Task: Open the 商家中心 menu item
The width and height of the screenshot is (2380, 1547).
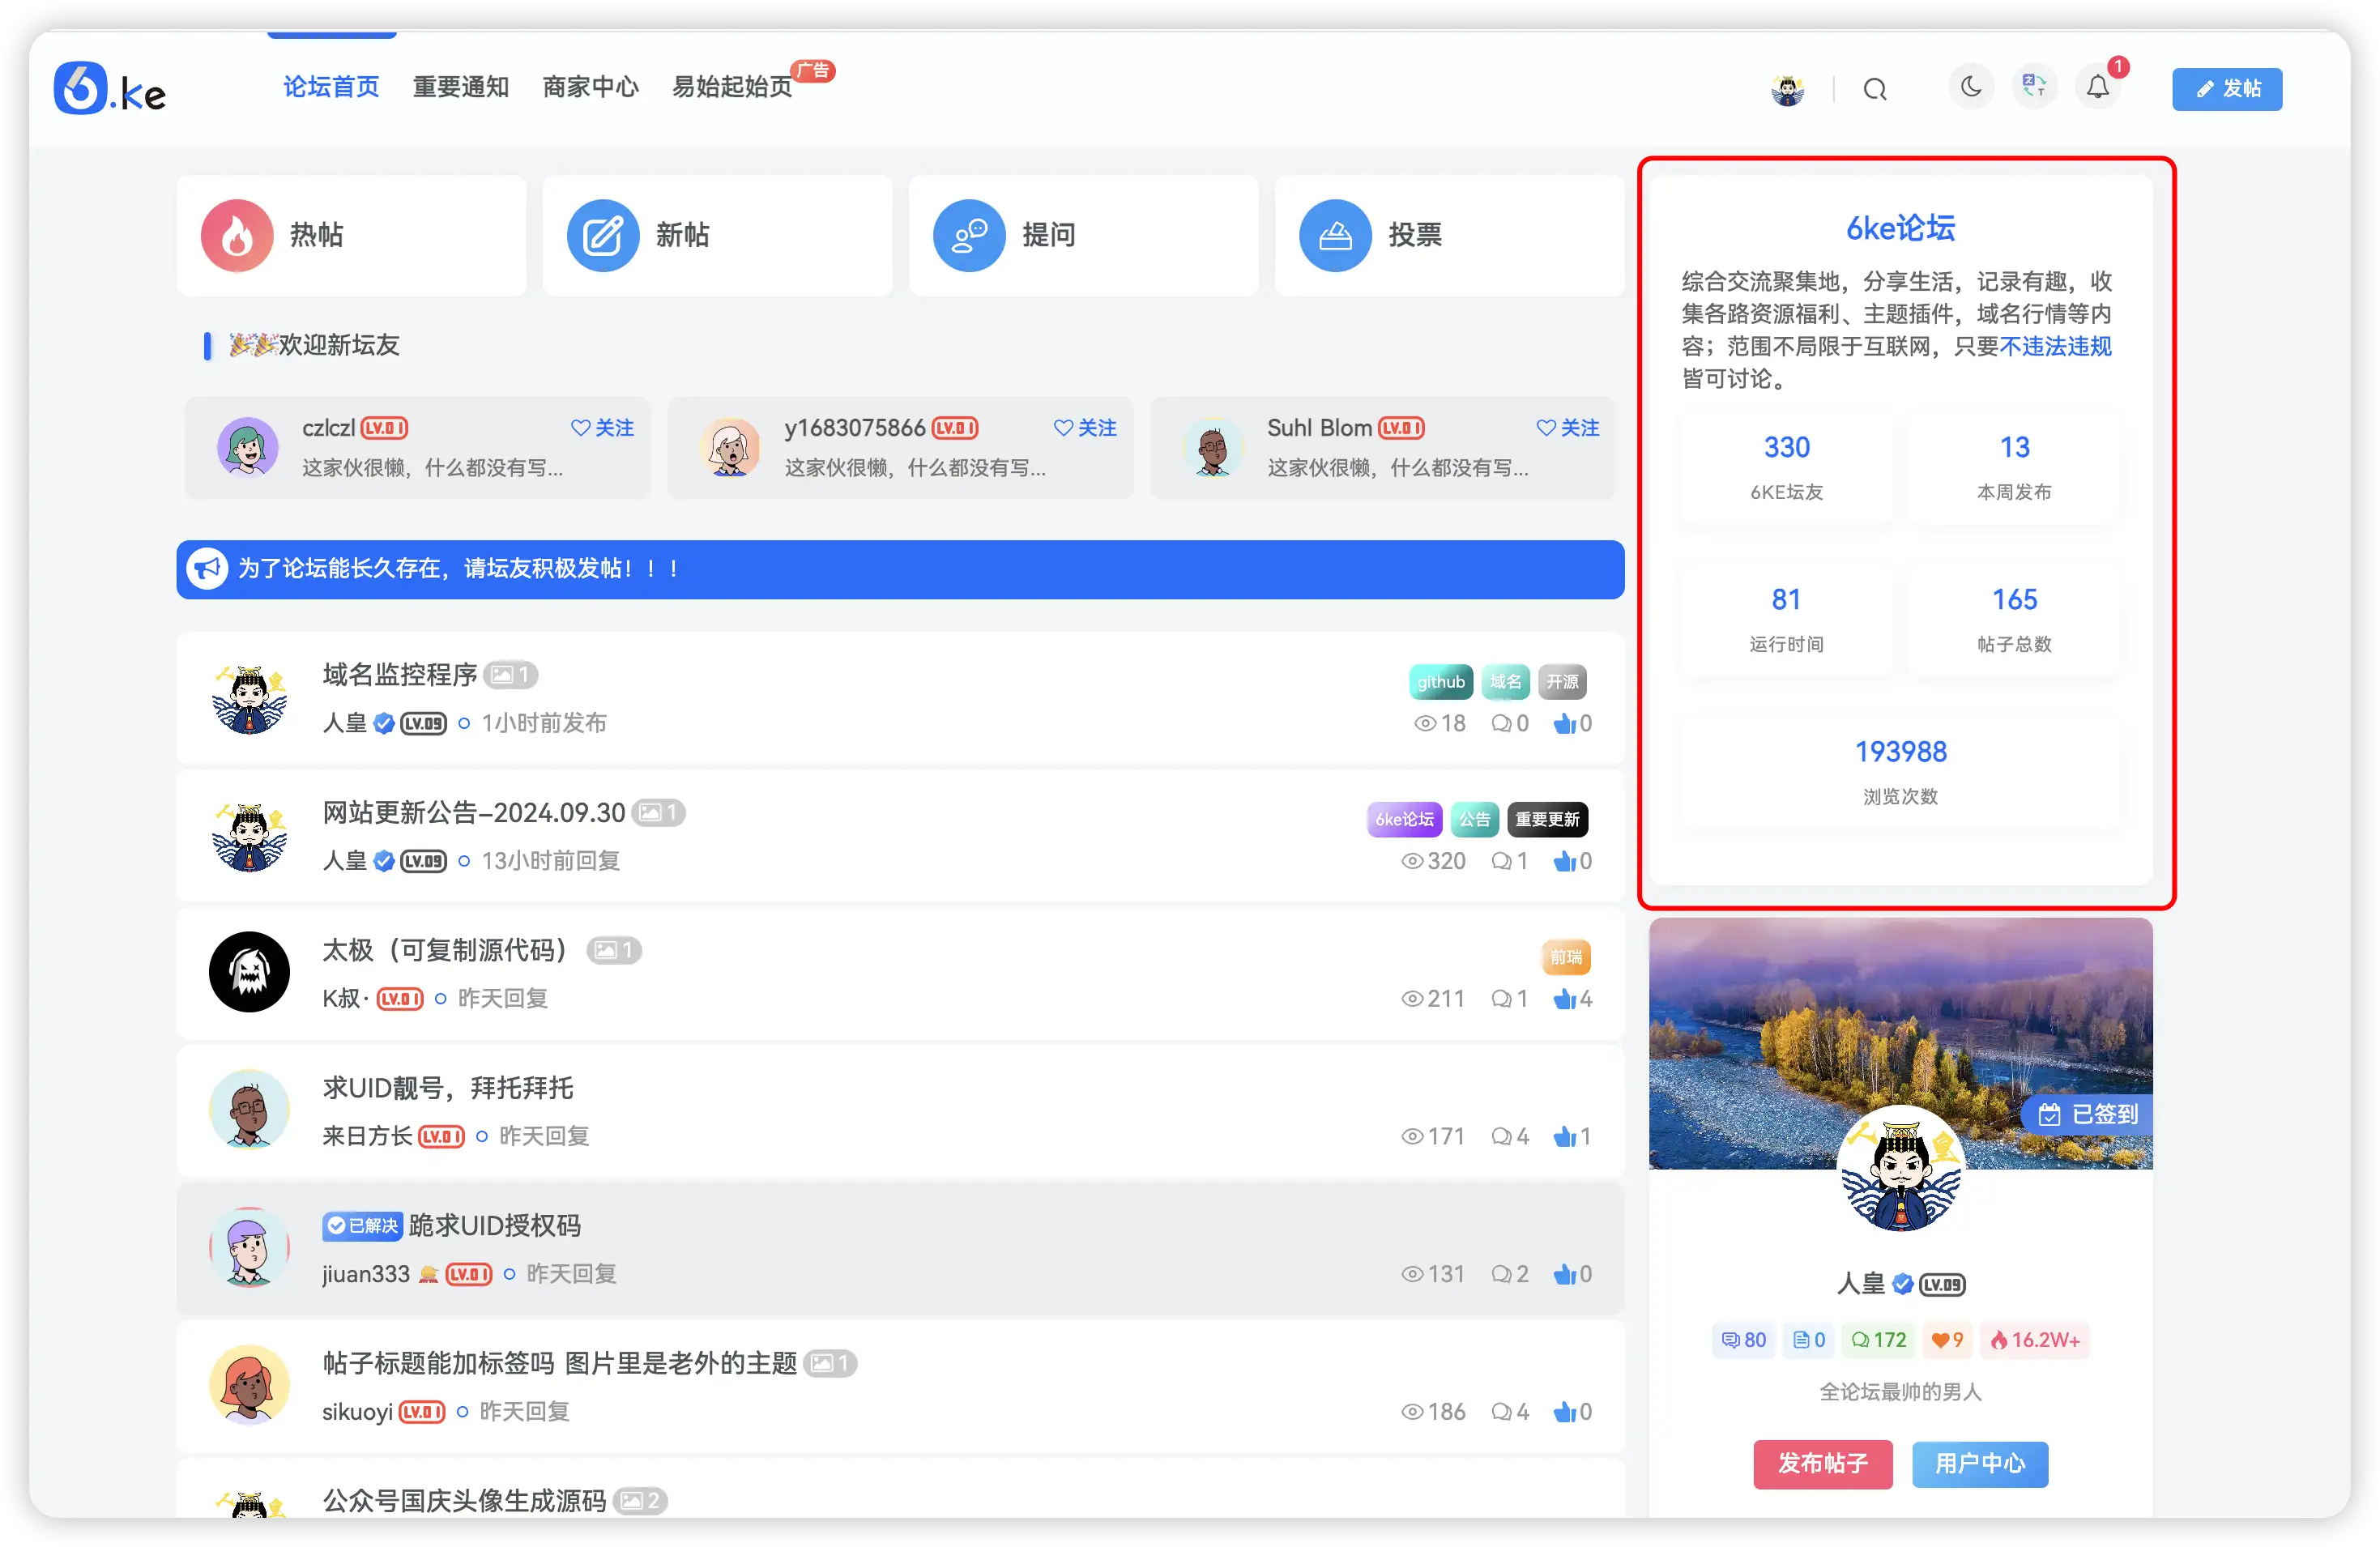Action: (590, 87)
